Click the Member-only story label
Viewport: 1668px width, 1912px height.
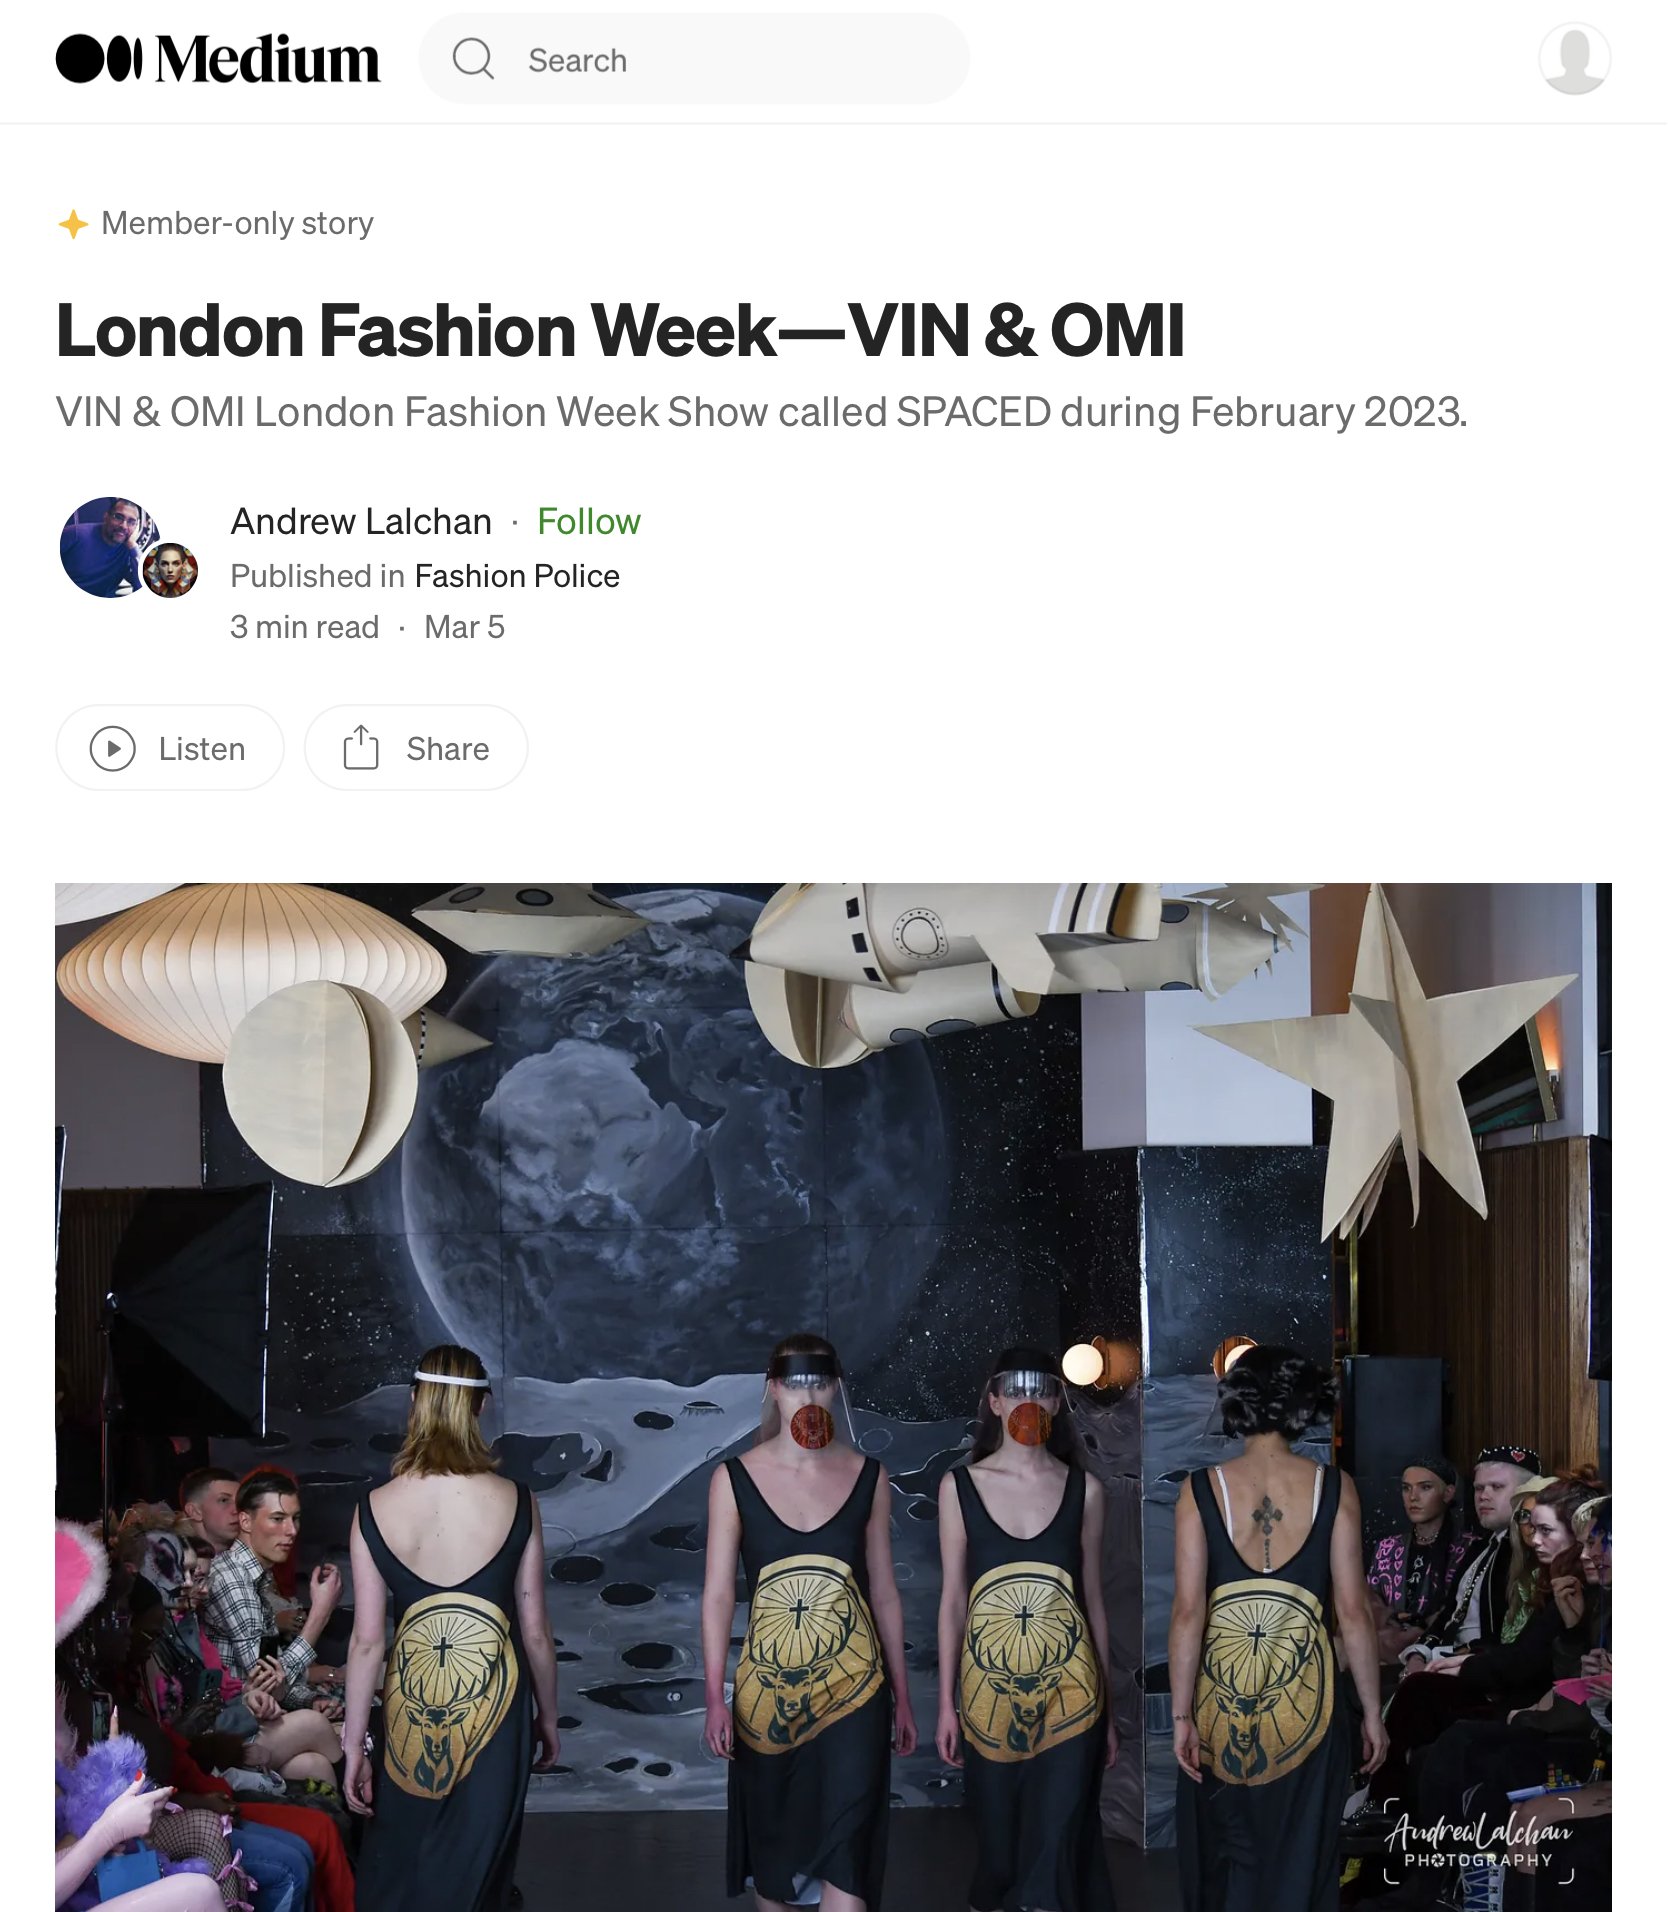[x=237, y=223]
